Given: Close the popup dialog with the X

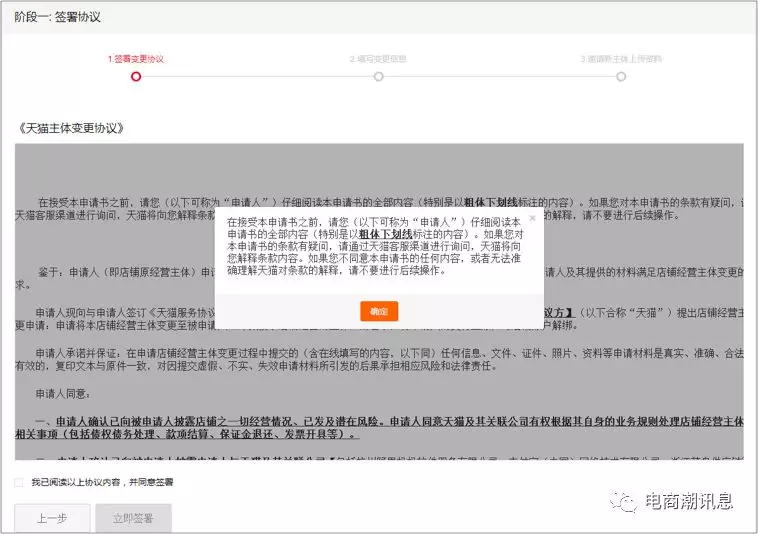Looking at the screenshot, I should pyautogui.click(x=532, y=218).
